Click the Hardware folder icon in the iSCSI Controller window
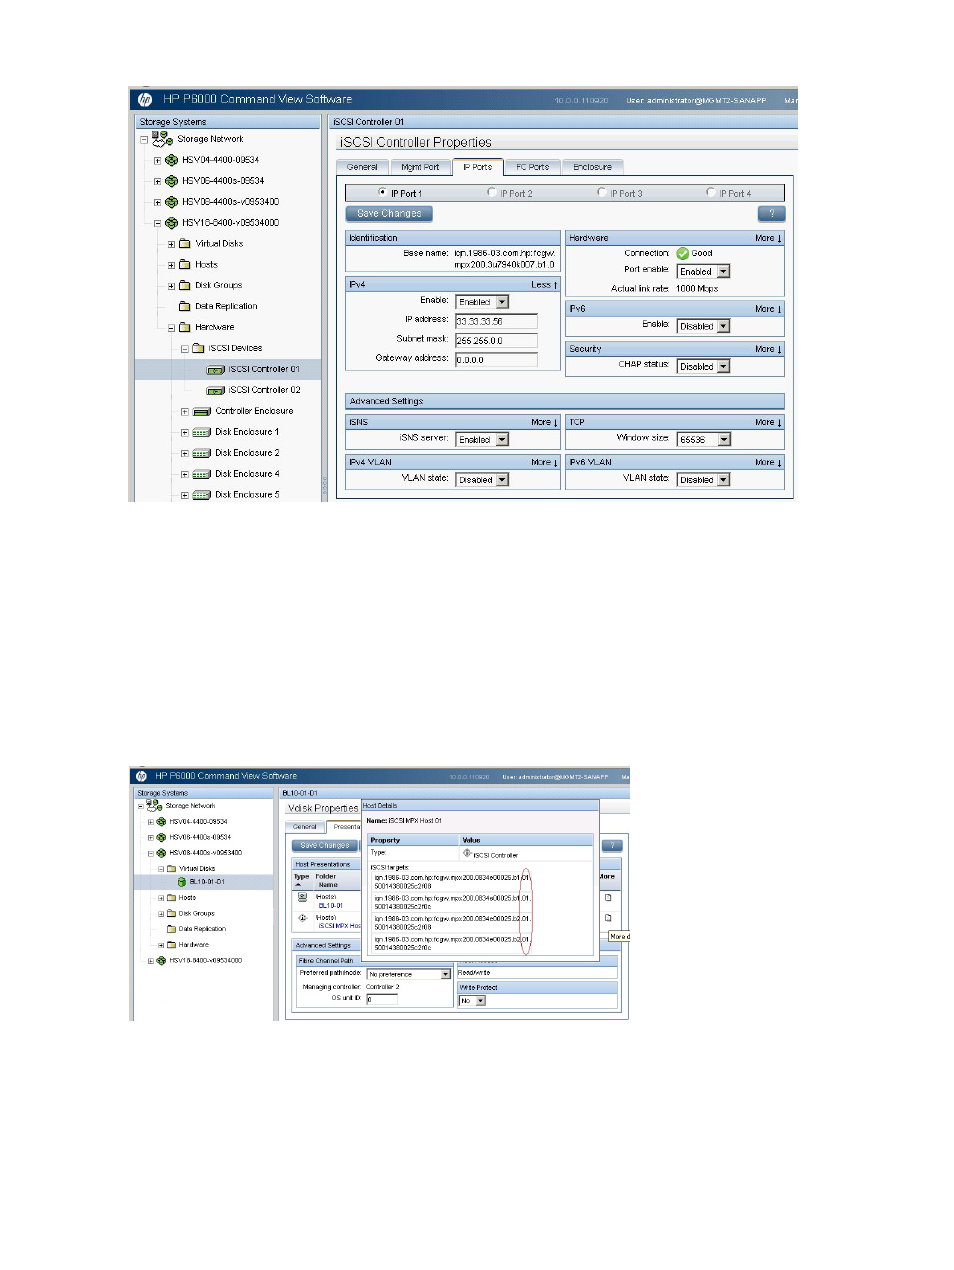Viewport: 954px width, 1270px height. tap(185, 327)
